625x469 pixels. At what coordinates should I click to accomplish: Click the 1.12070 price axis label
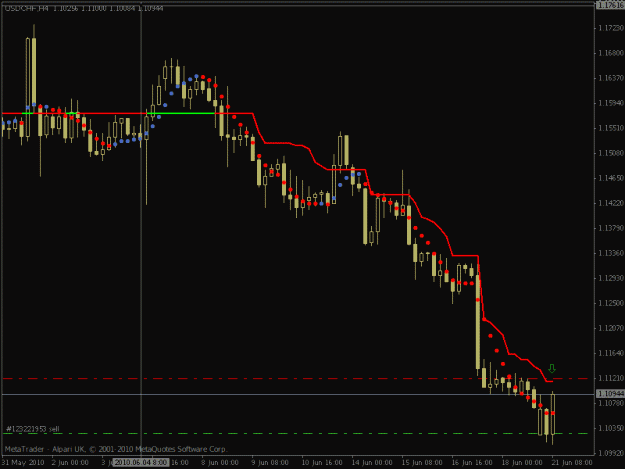[611, 328]
